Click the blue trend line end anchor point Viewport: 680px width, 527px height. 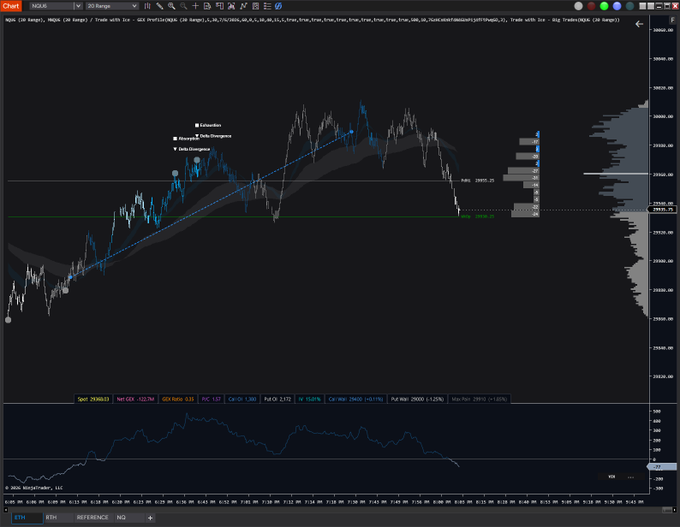(351, 131)
